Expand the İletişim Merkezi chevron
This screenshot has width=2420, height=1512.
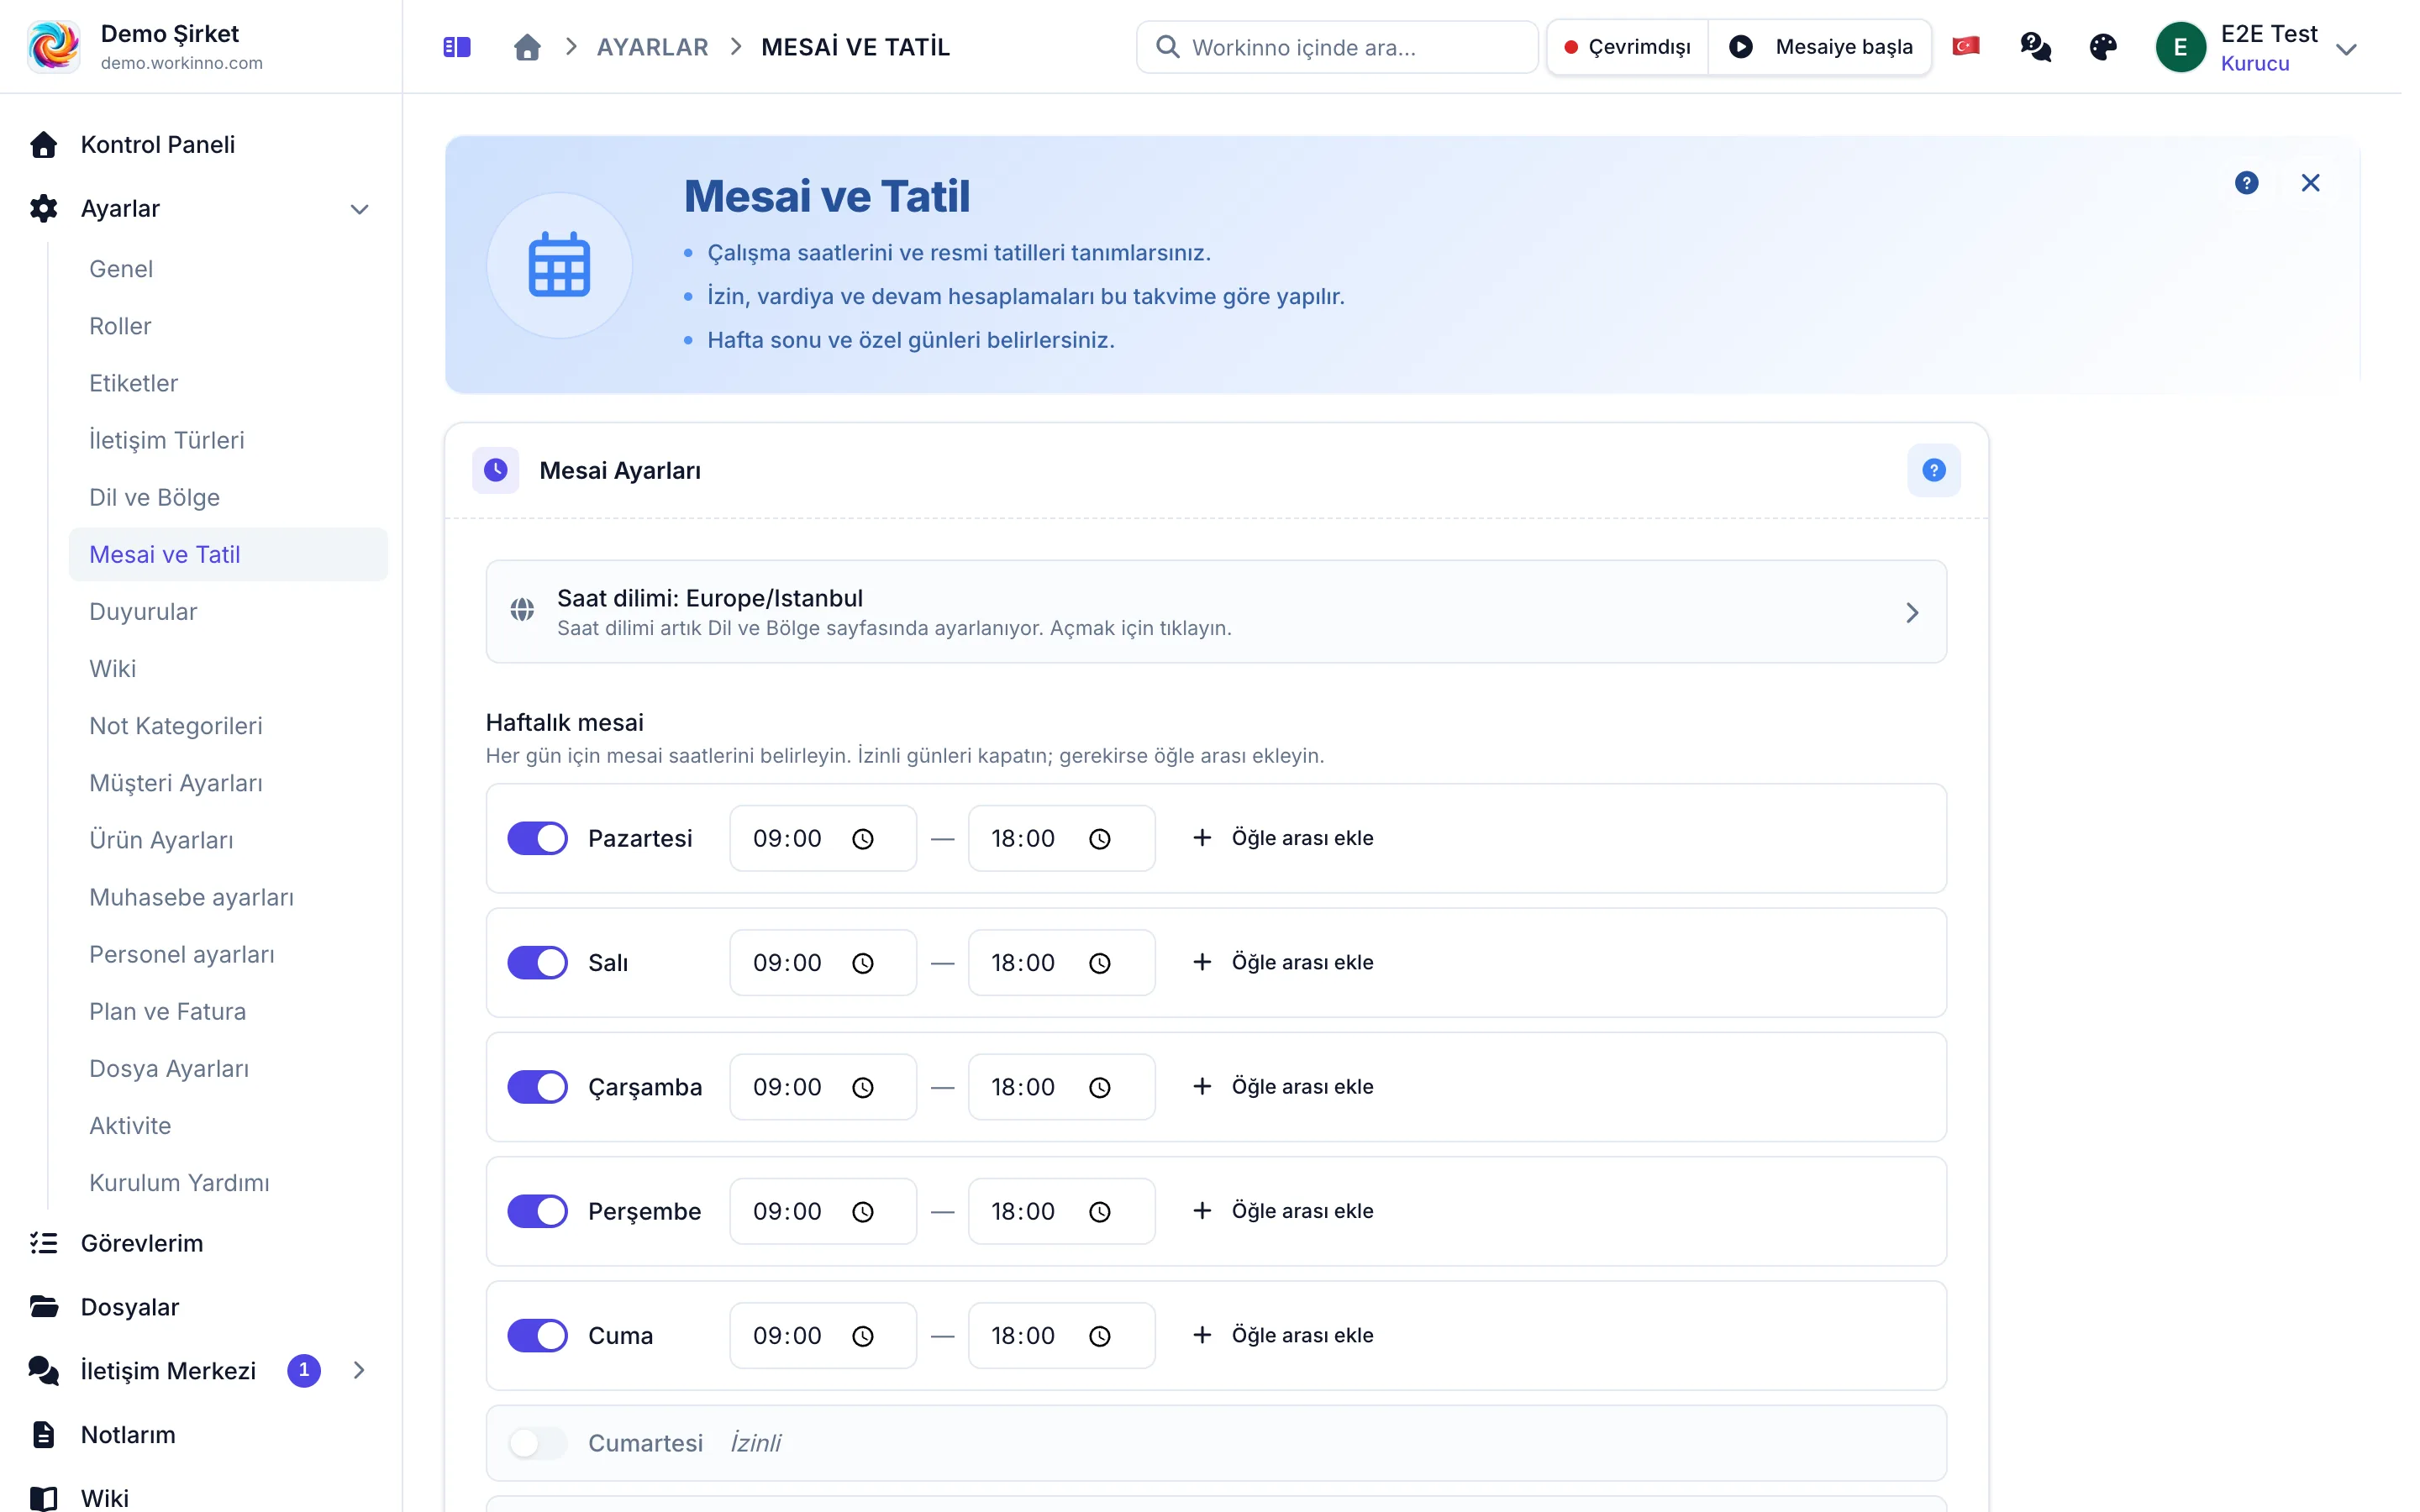point(359,1370)
